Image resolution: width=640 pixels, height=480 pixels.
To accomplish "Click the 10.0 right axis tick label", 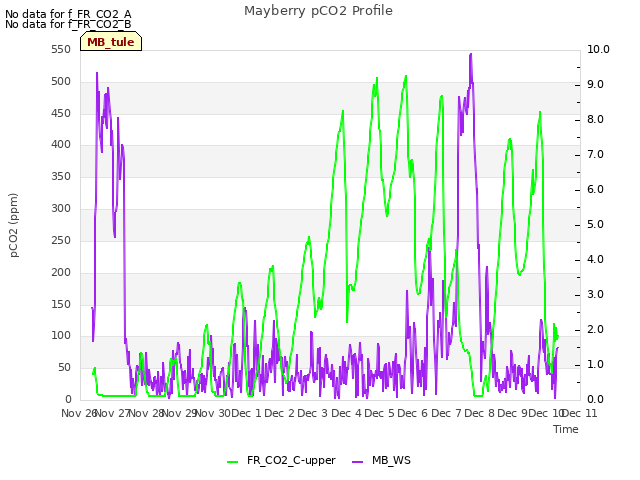I will click(x=598, y=49).
